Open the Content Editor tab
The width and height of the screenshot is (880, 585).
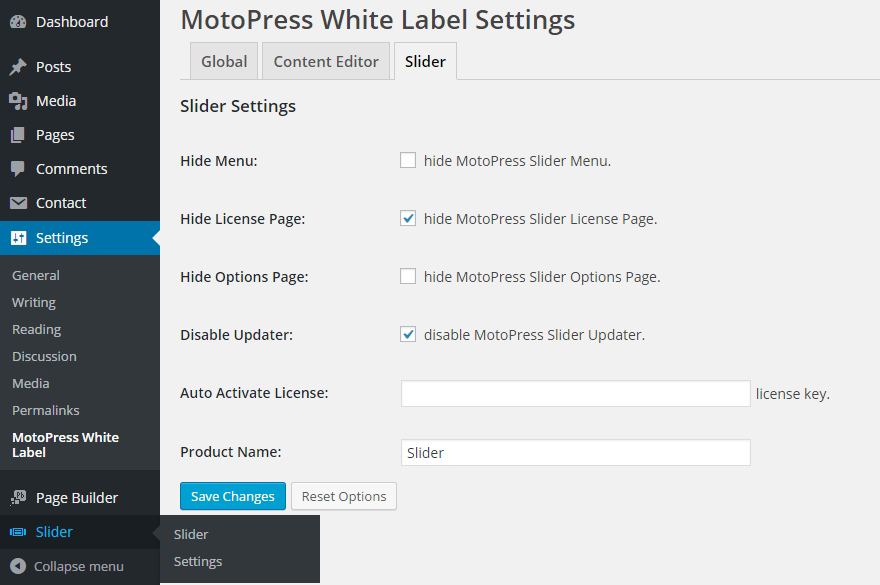point(326,61)
